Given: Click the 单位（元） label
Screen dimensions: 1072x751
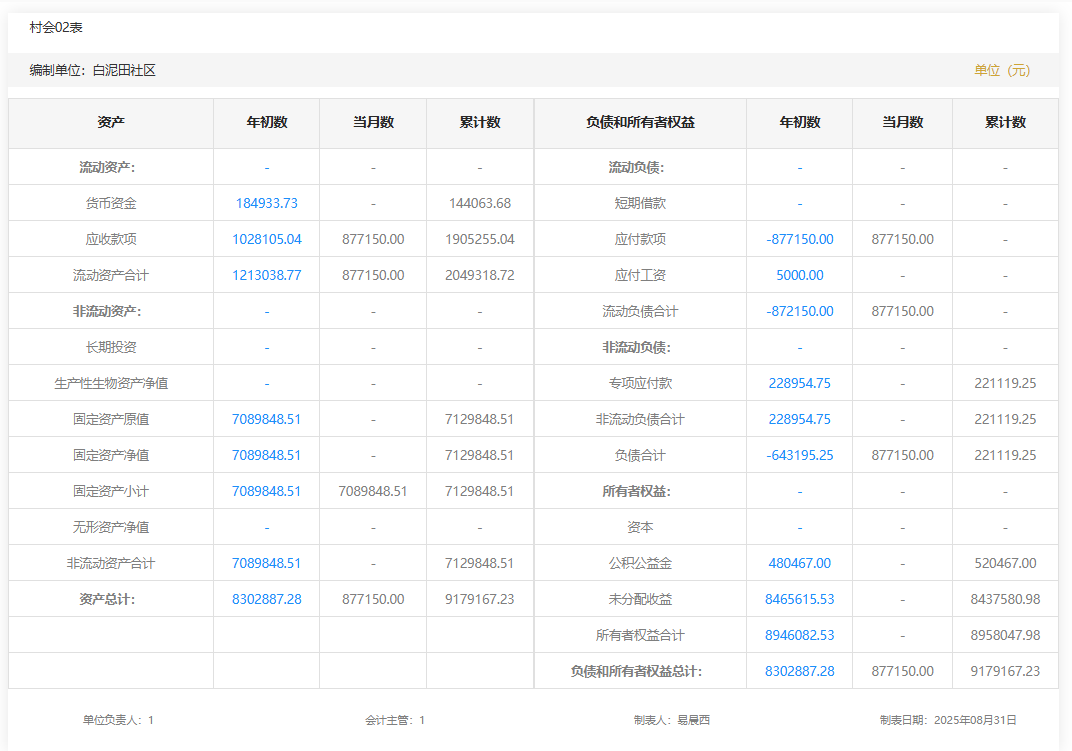Looking at the screenshot, I should (x=1001, y=70).
